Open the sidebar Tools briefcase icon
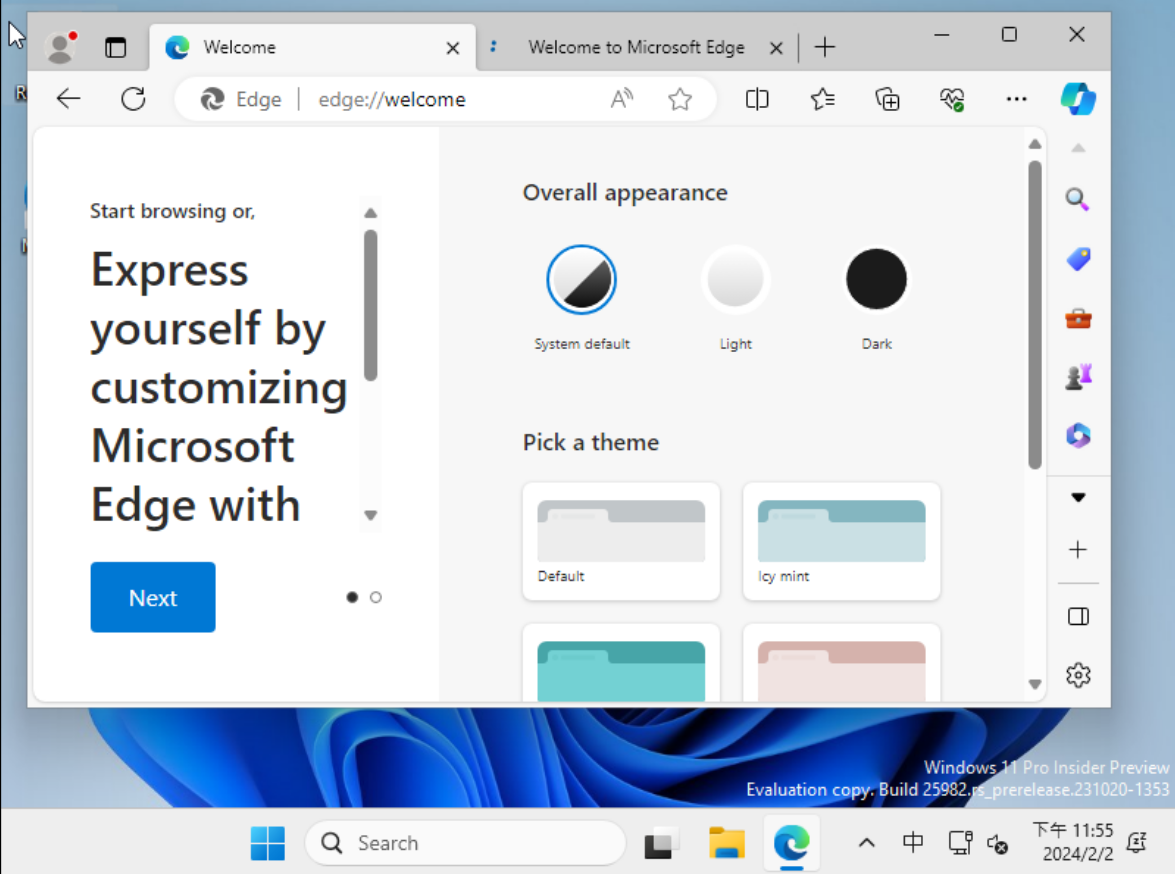This screenshot has height=874, width=1175. pos(1078,319)
